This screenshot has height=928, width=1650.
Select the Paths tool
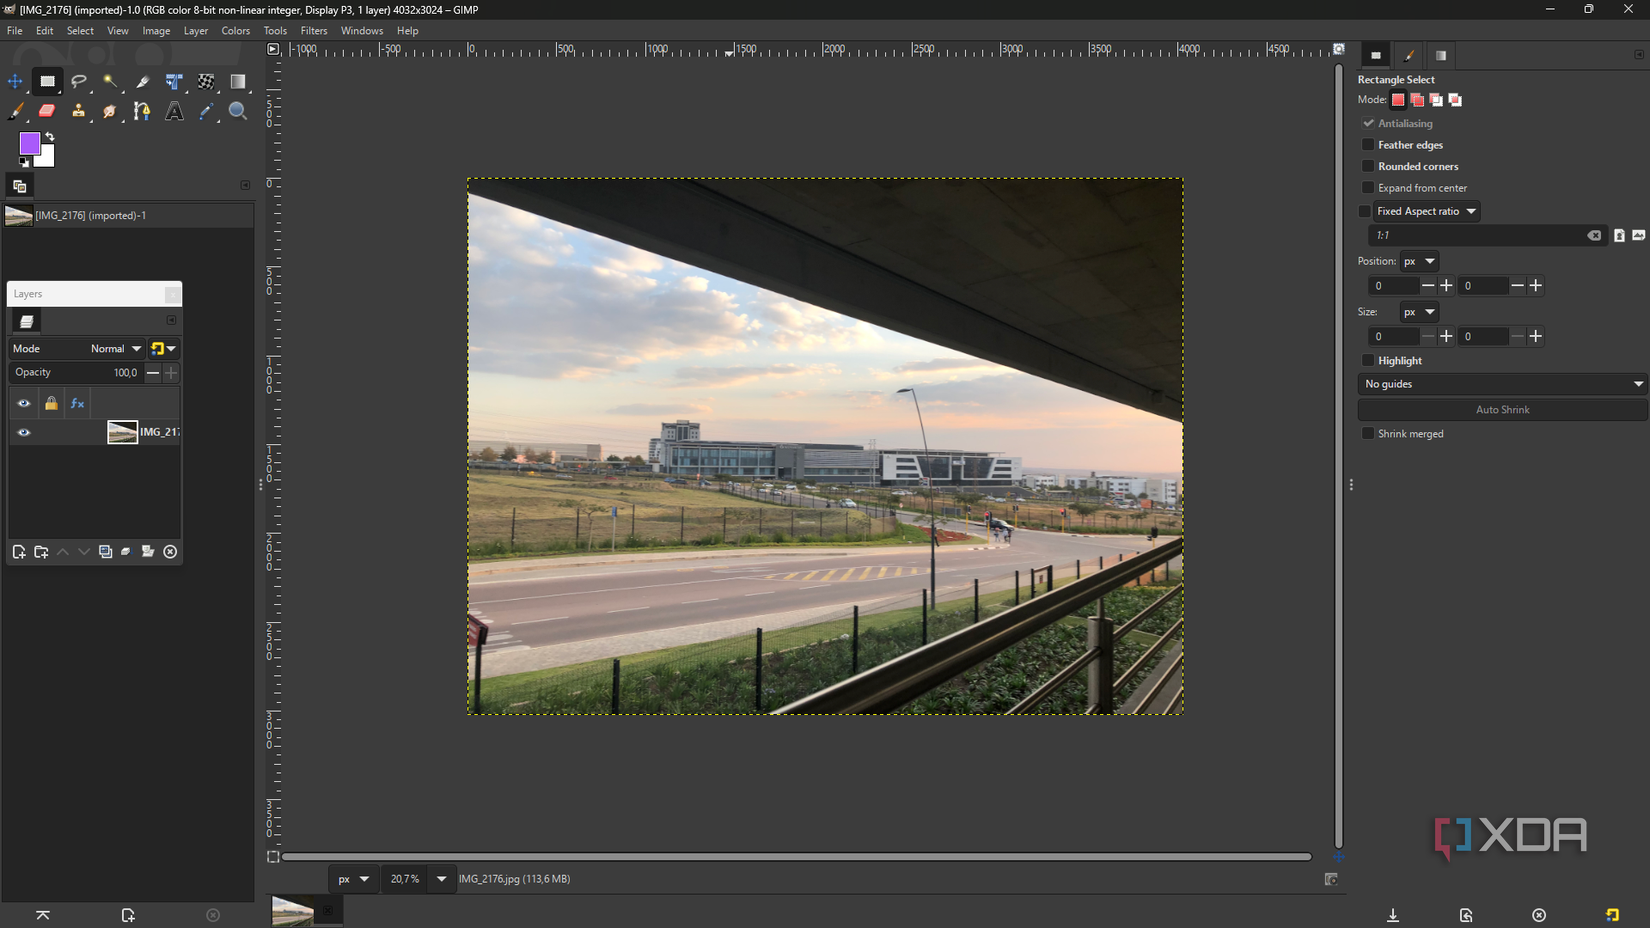click(141, 111)
